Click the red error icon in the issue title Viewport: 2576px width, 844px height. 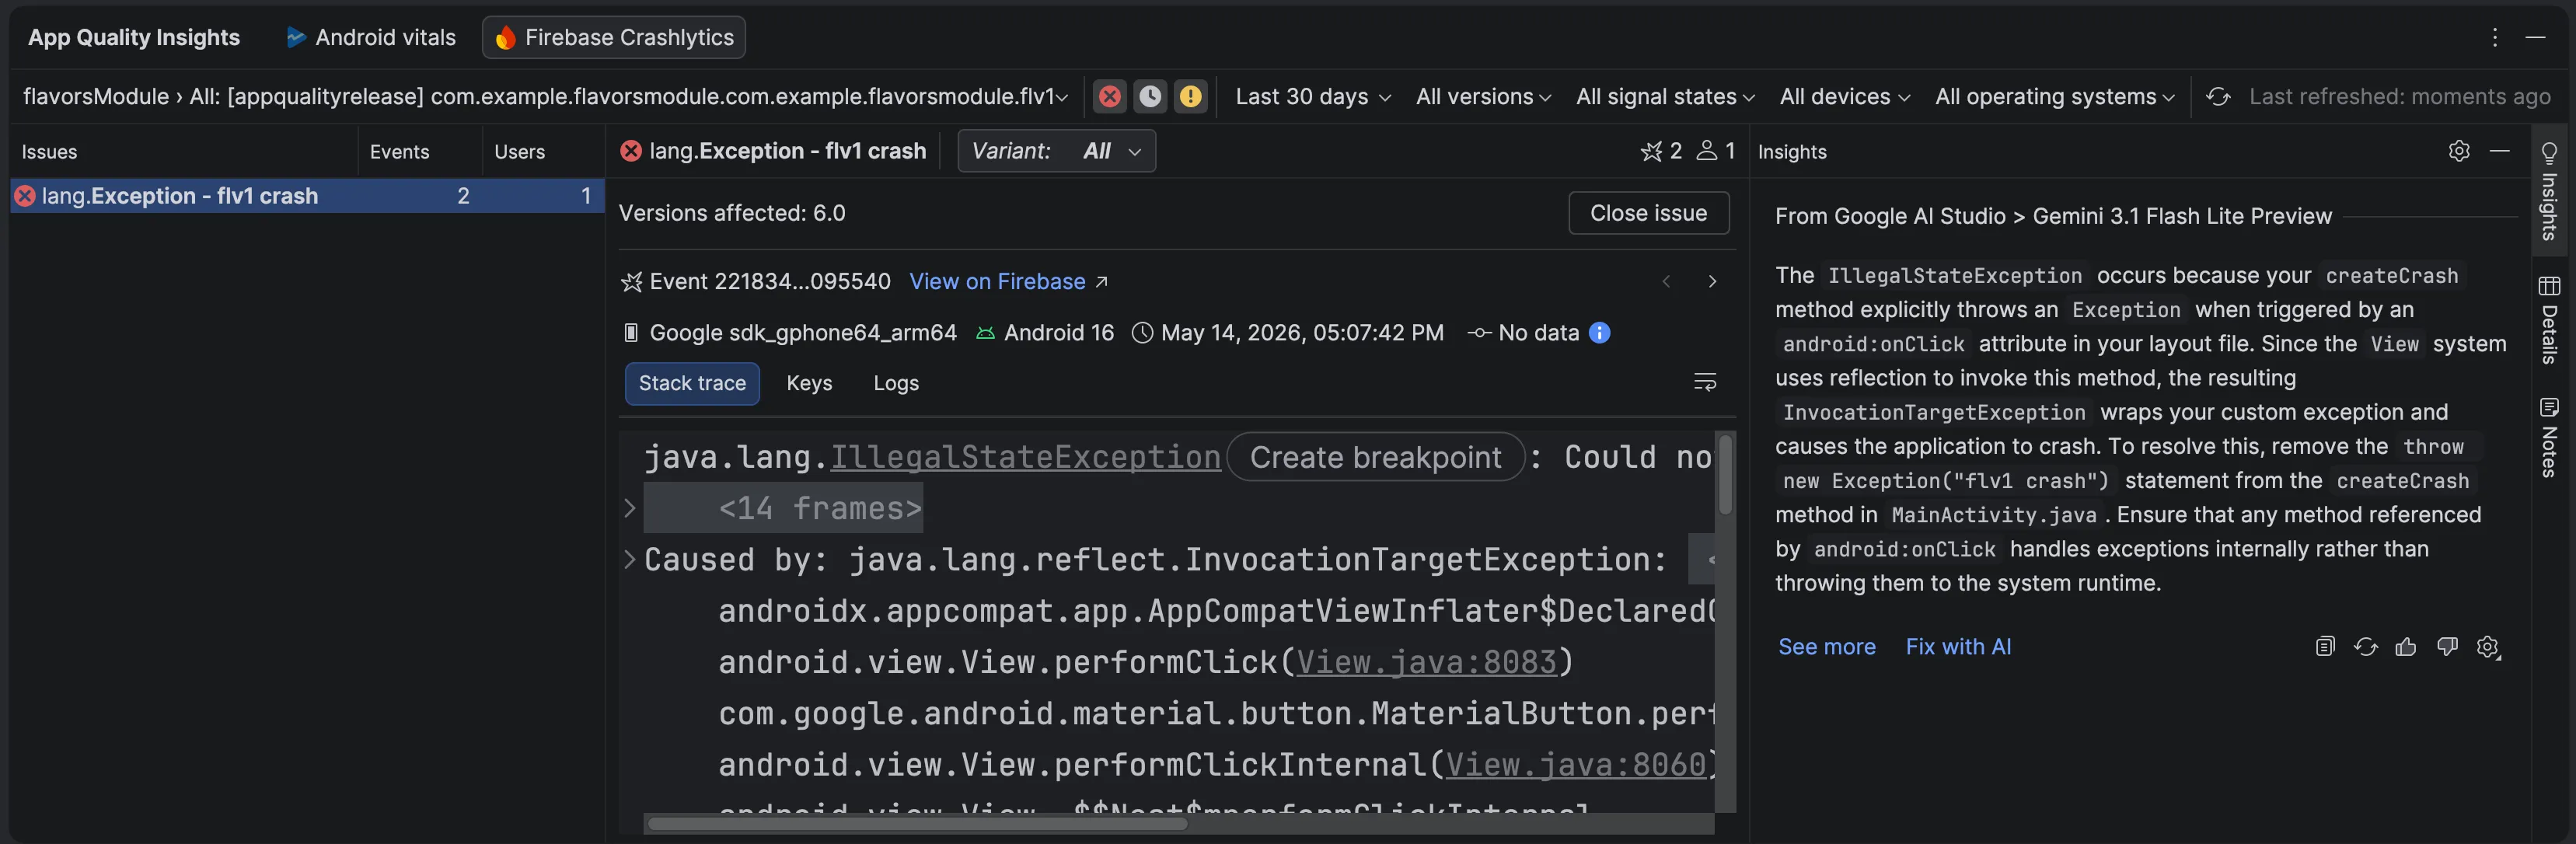tap(631, 151)
